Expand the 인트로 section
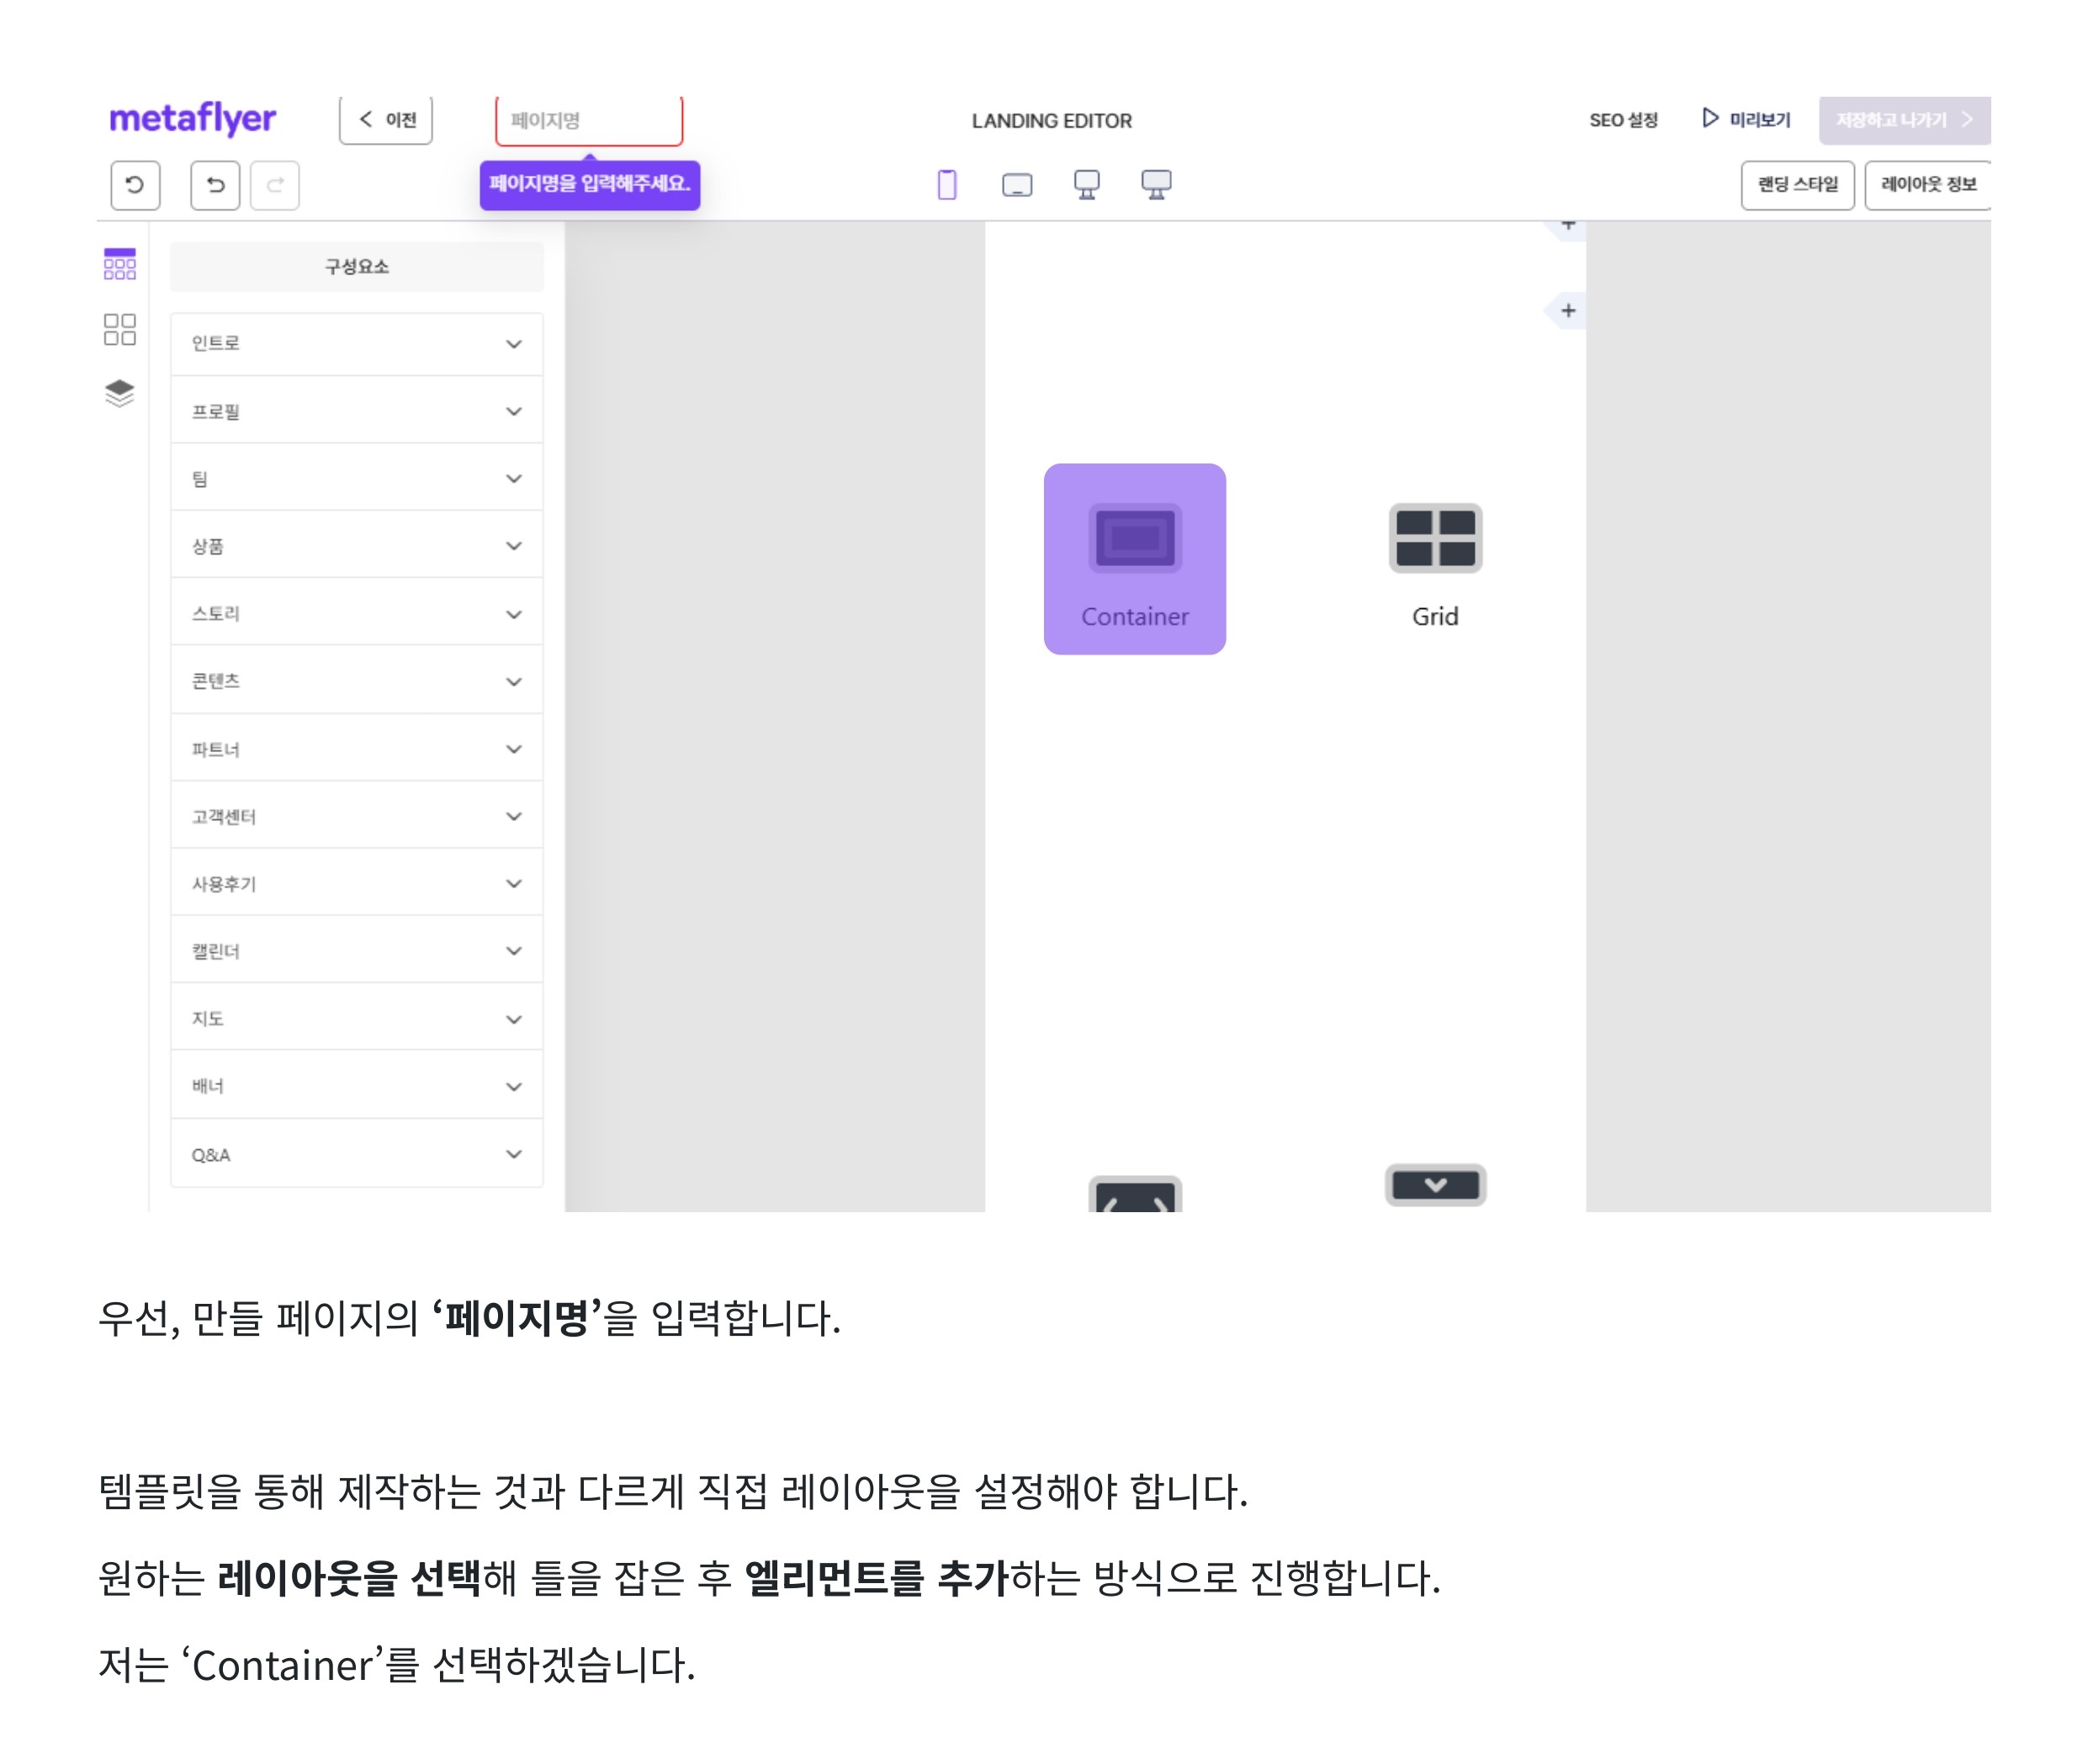 tap(356, 344)
